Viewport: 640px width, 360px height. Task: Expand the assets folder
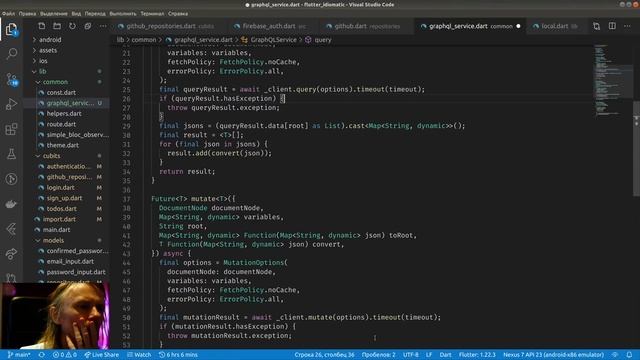(48, 50)
